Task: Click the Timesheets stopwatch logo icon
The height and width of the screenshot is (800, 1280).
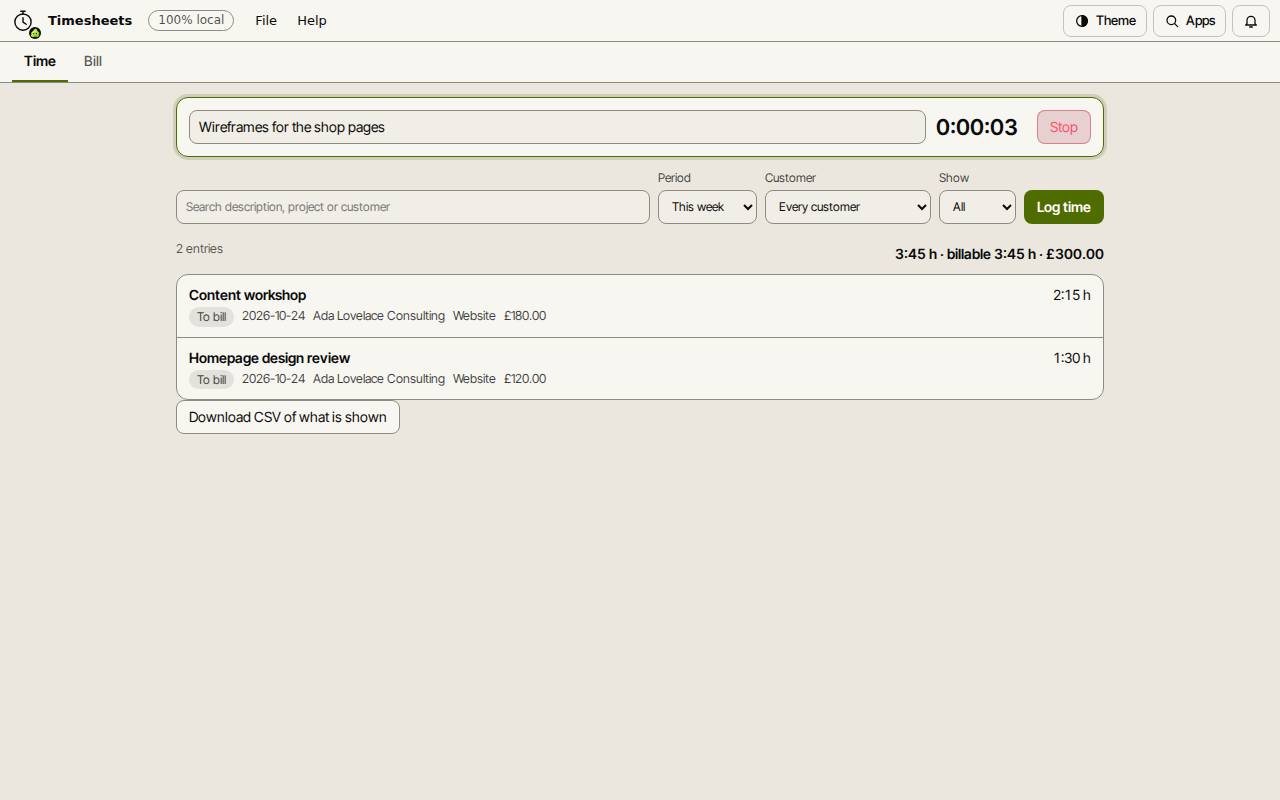Action: [x=25, y=21]
